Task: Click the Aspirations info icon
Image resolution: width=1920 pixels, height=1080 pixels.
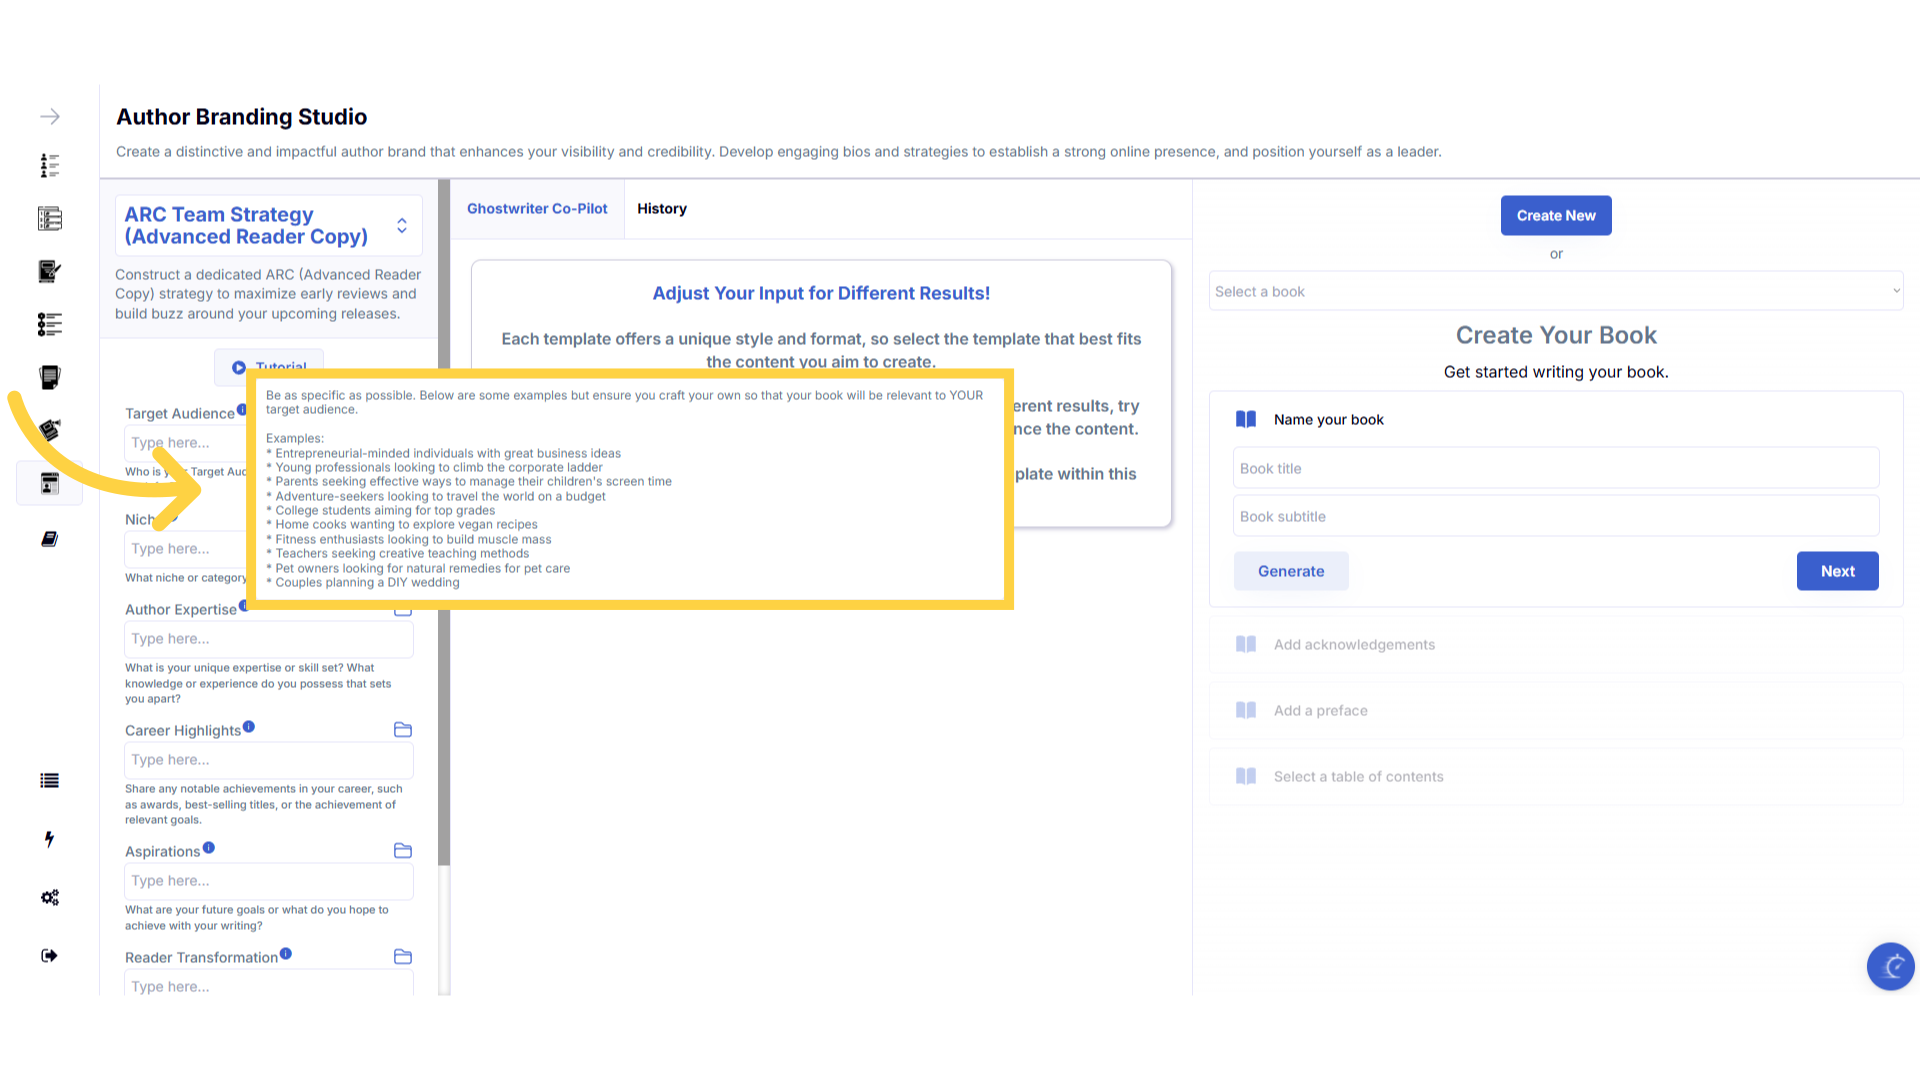Action: point(209,848)
